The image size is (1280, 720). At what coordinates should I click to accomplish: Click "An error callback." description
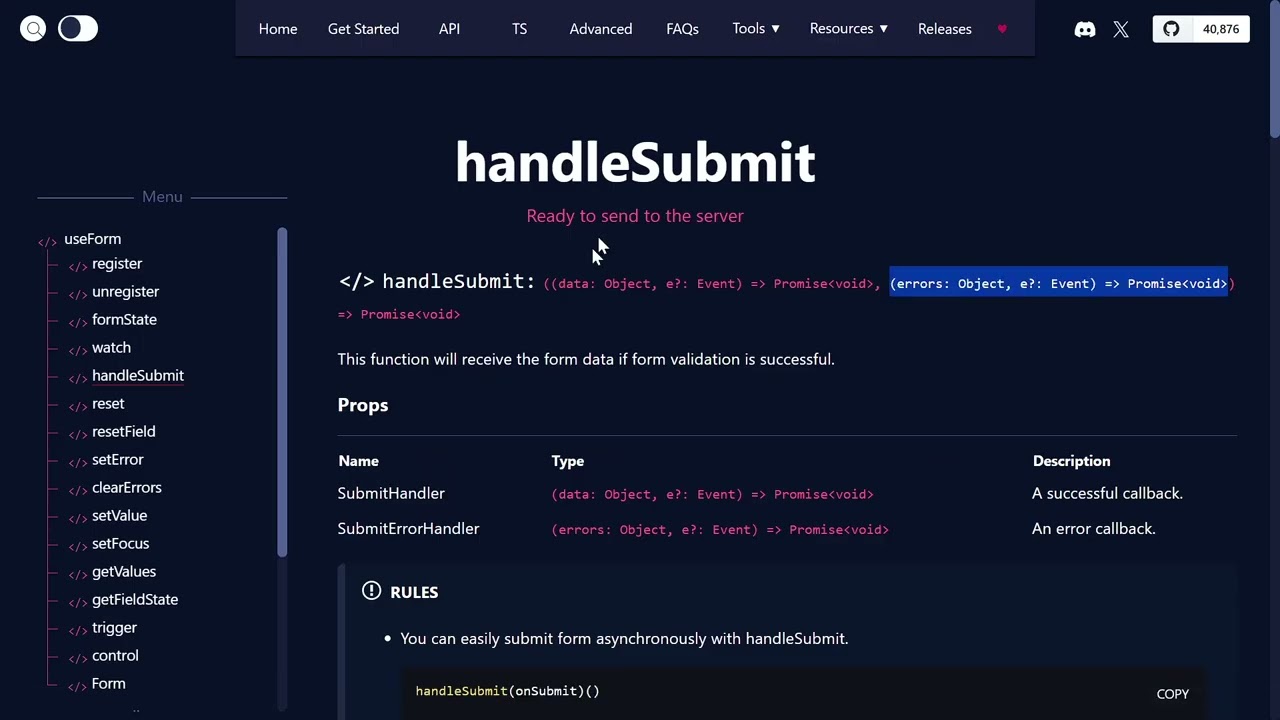[1094, 528]
